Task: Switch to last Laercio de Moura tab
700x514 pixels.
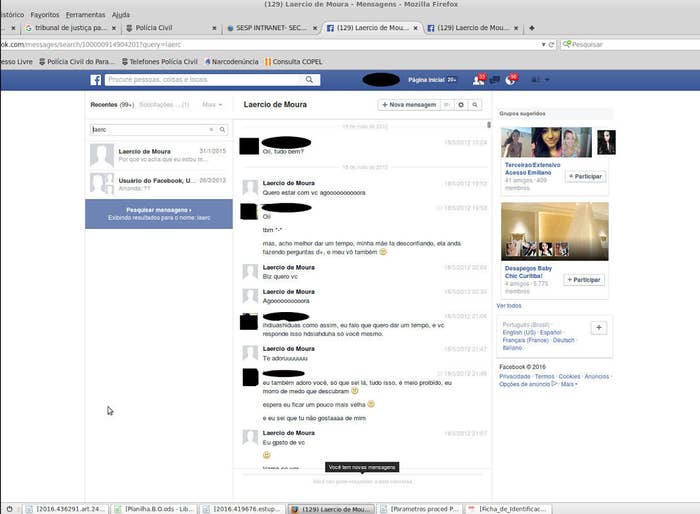Action: tap(471, 28)
